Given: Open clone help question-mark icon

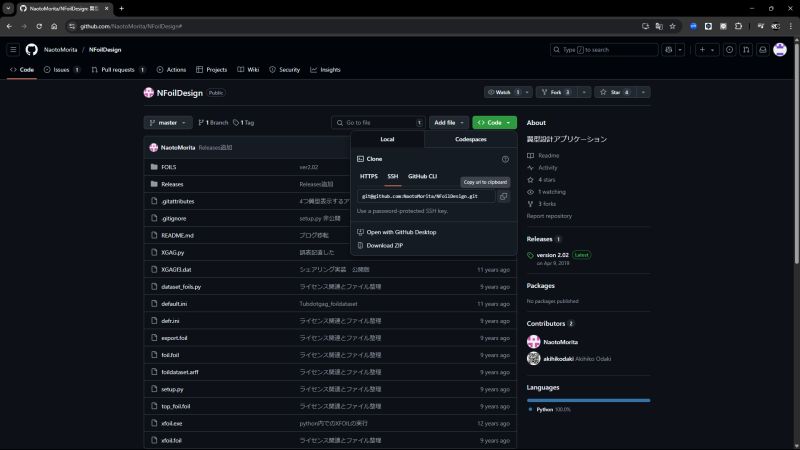Looking at the screenshot, I should (505, 159).
